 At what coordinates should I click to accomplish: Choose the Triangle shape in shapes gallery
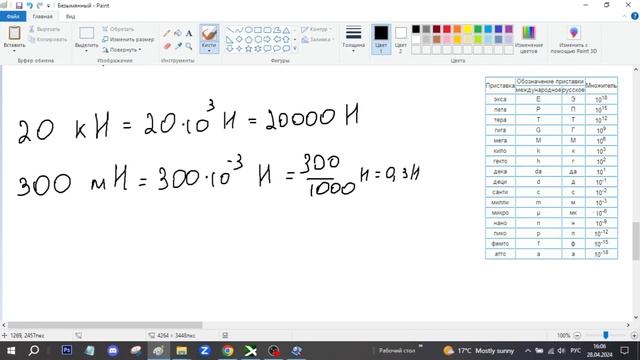click(286, 30)
